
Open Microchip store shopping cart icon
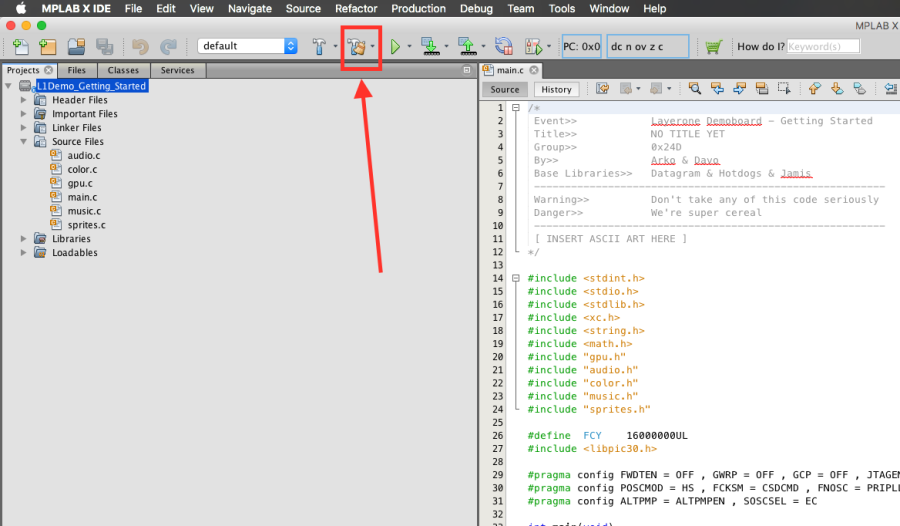713,46
